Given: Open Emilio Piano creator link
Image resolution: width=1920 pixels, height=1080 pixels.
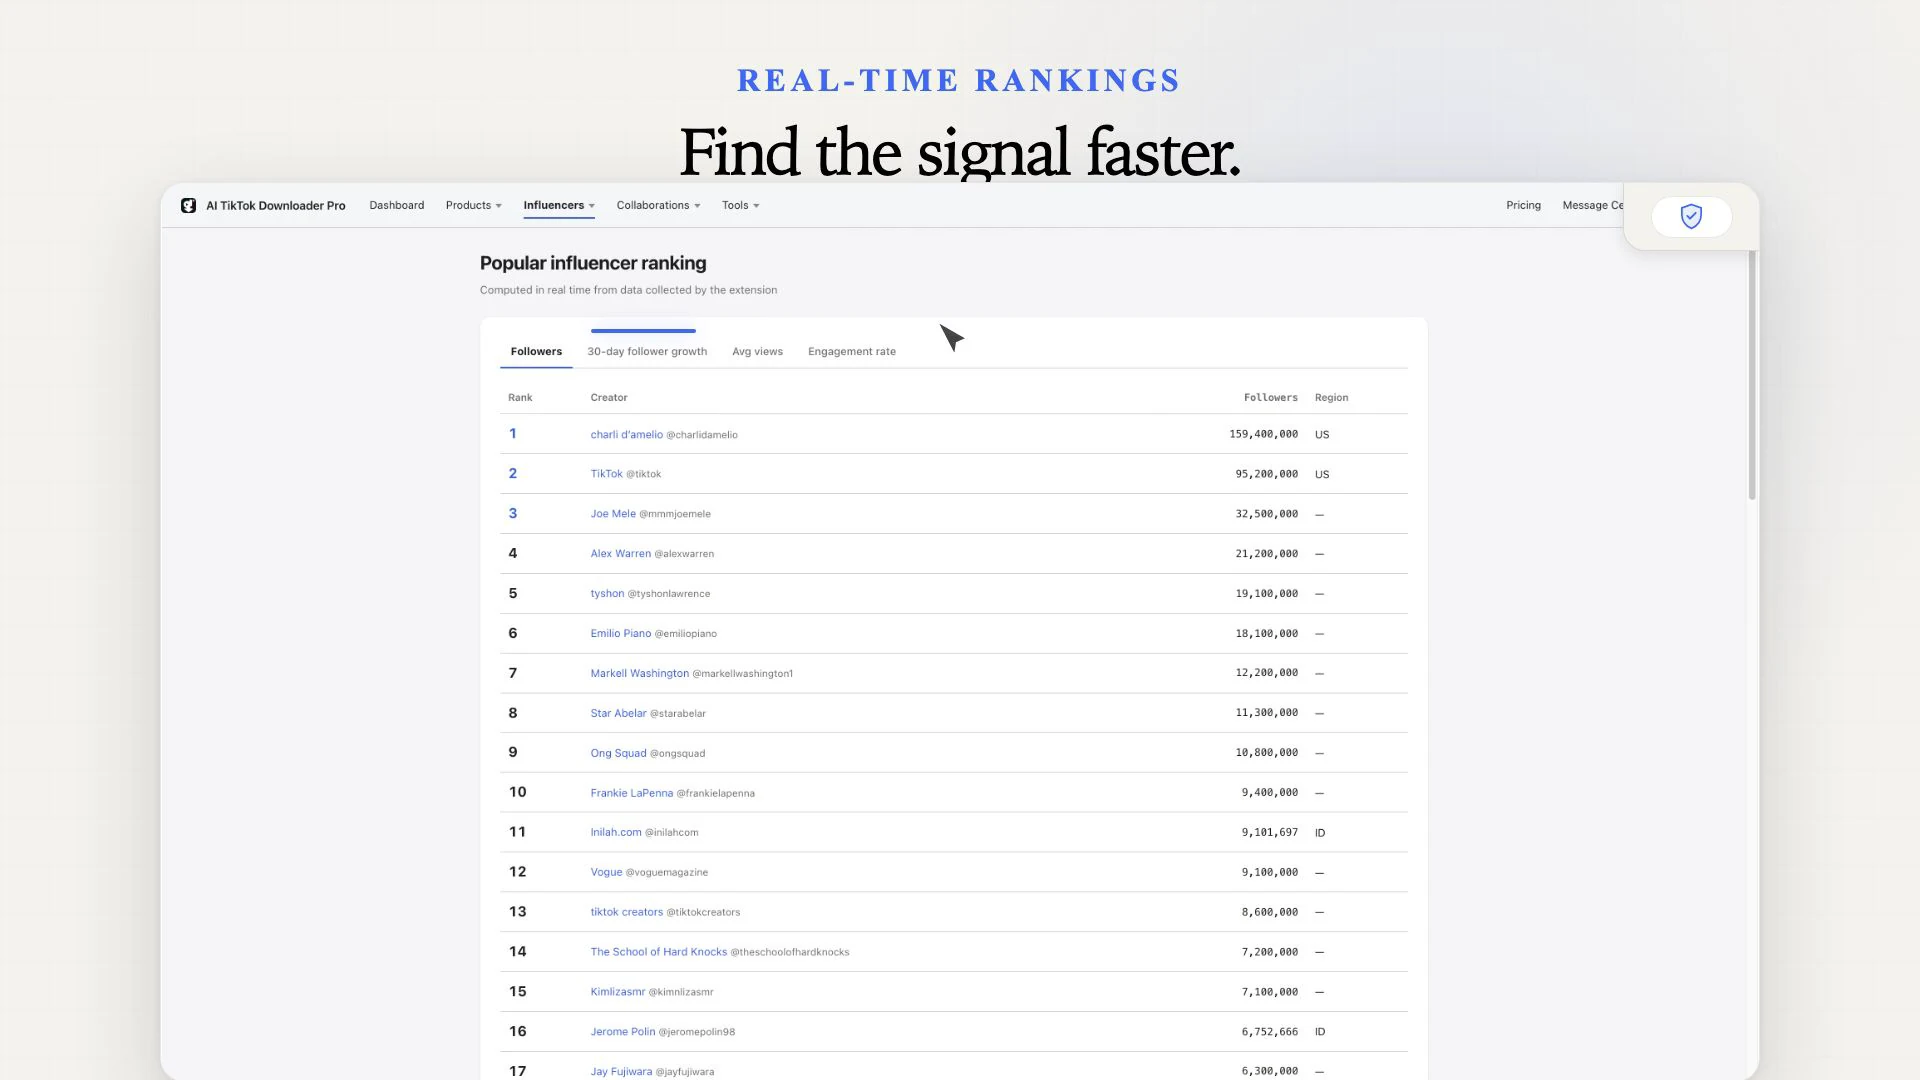Looking at the screenshot, I should coord(620,634).
